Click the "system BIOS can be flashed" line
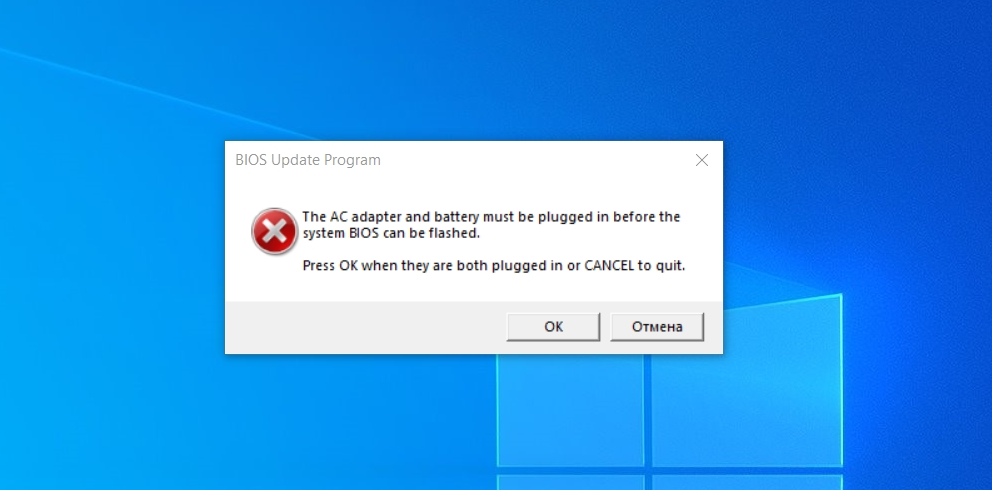This screenshot has width=992, height=490. [x=391, y=233]
